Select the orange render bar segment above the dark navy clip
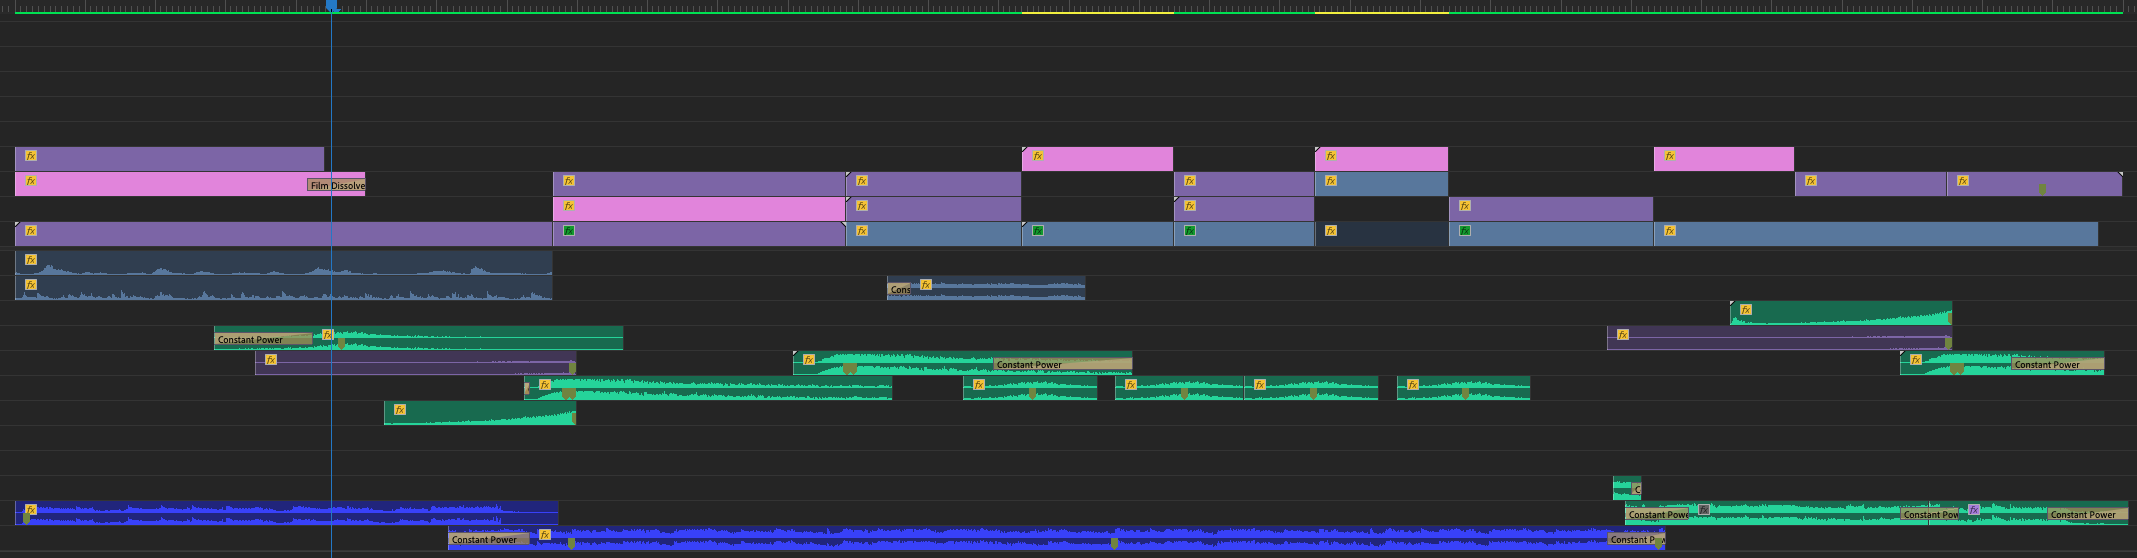 (x=1381, y=12)
